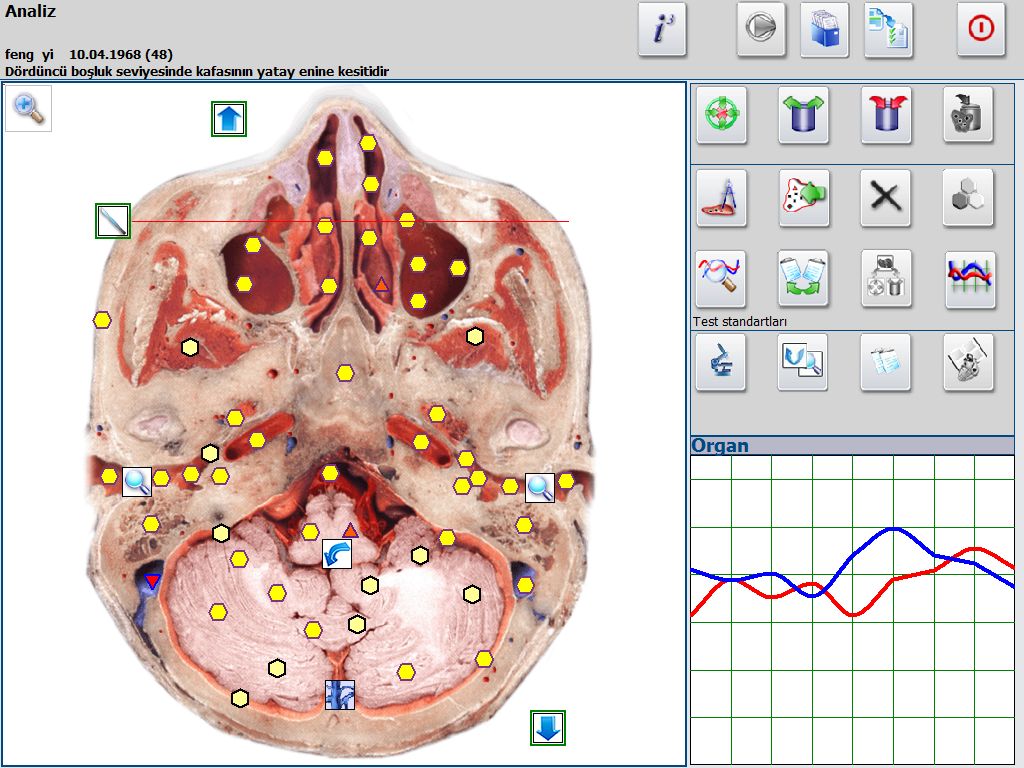Click the compass measurement tool icon
The height and width of the screenshot is (768, 1024).
coord(721,197)
